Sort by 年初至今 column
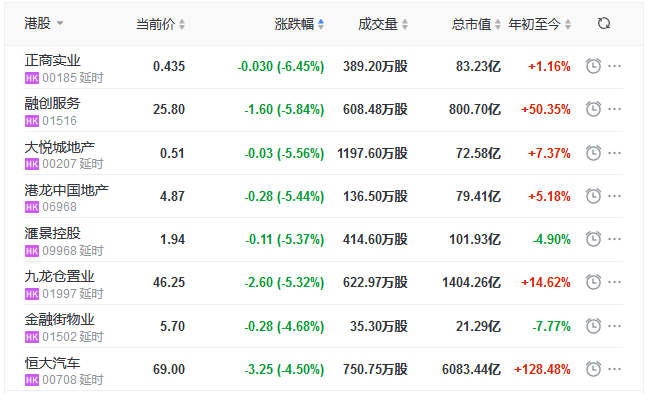 point(539,24)
